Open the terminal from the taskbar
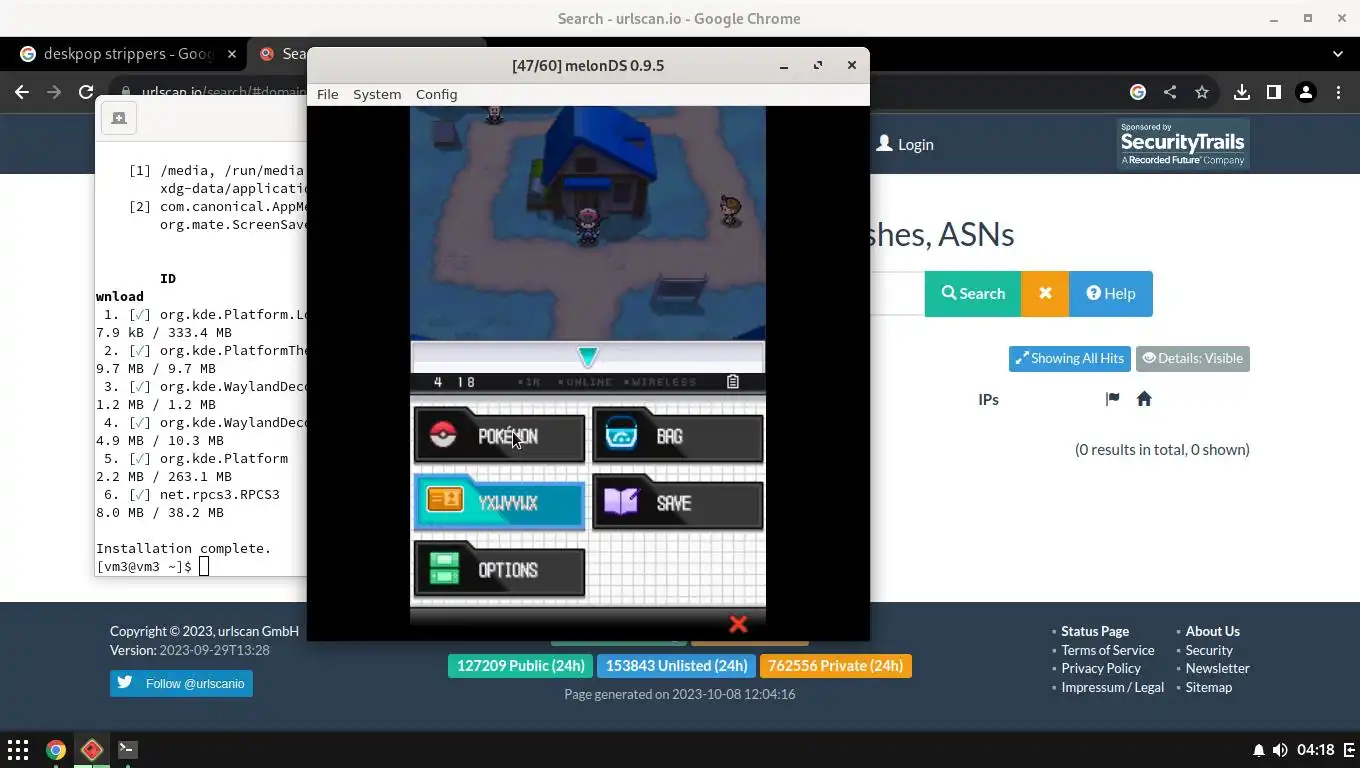Screen dimensions: 1360x768 (127, 749)
